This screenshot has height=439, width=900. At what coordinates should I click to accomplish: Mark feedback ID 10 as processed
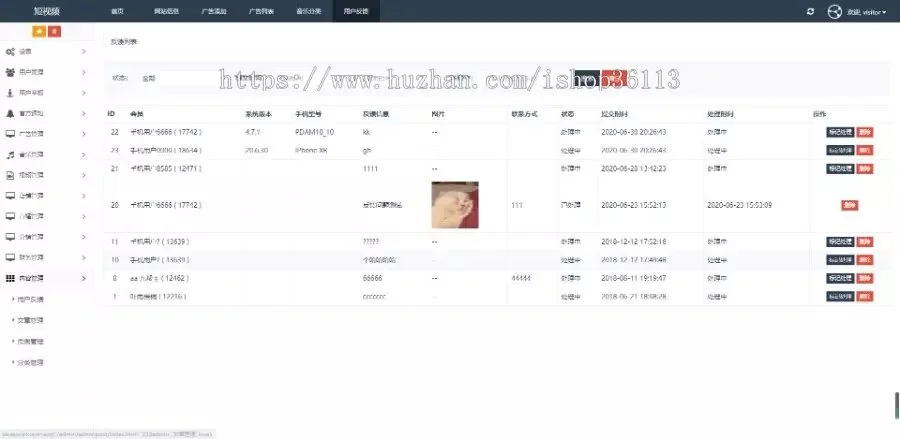pyautogui.click(x=840, y=260)
